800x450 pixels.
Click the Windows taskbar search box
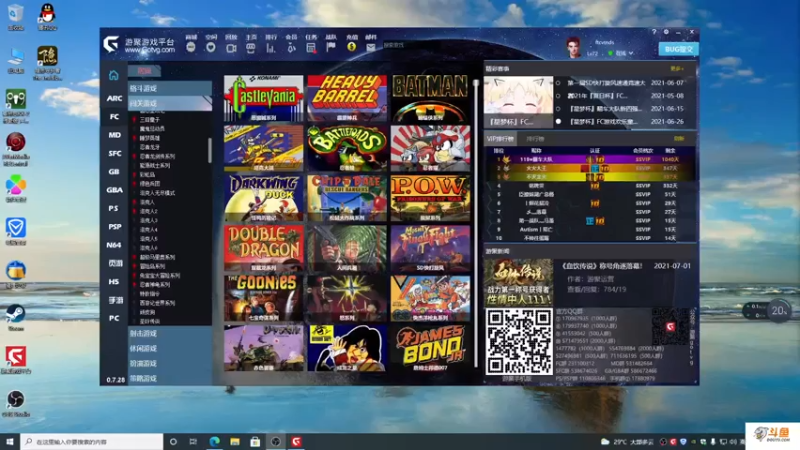pyautogui.click(x=92, y=441)
